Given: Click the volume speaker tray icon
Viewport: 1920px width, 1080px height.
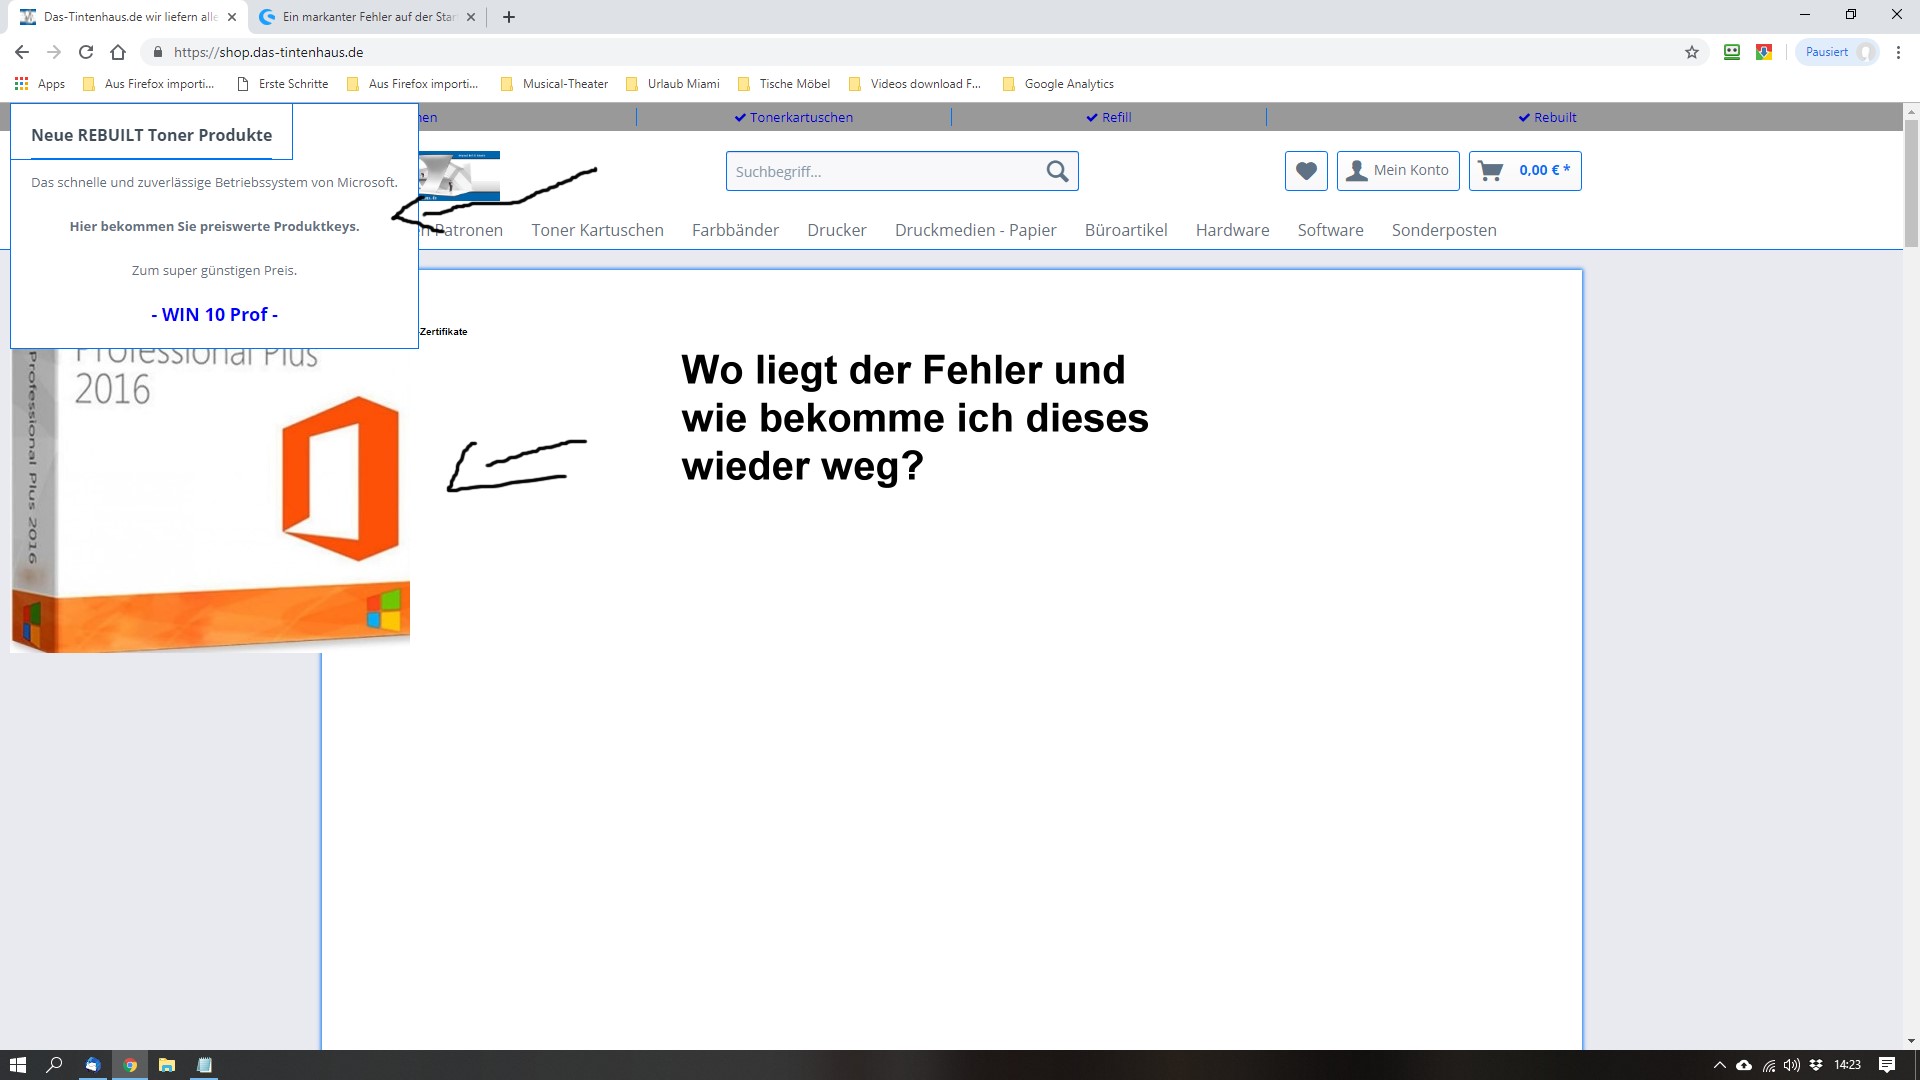Looking at the screenshot, I should (x=1792, y=1065).
